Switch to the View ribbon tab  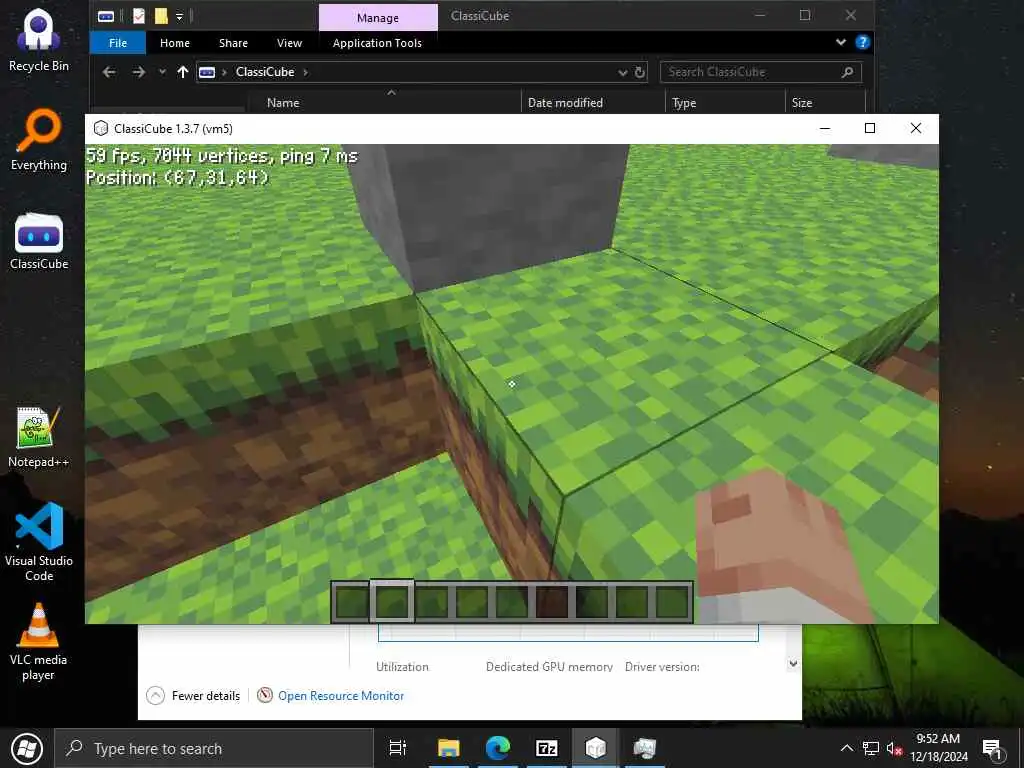pos(289,42)
